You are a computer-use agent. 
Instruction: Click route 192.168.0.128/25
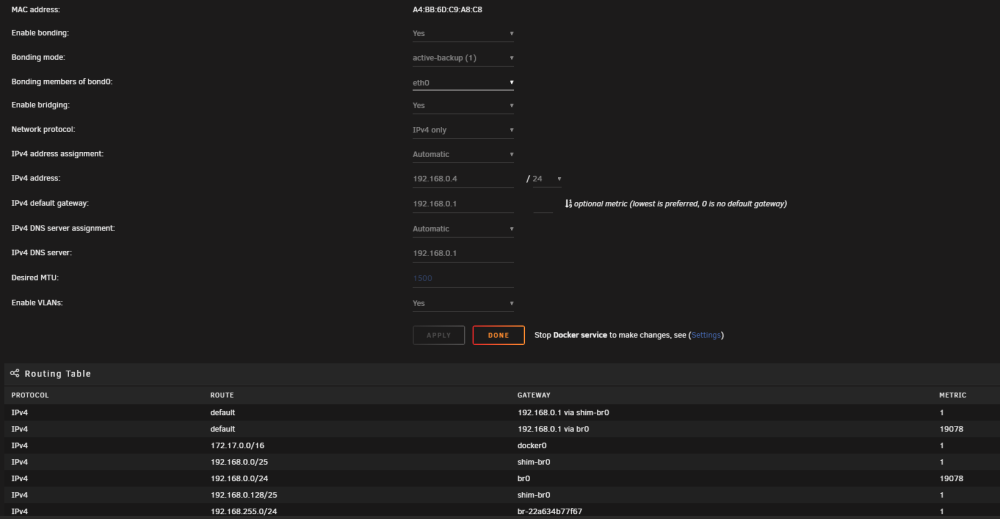pyautogui.click(x=244, y=495)
